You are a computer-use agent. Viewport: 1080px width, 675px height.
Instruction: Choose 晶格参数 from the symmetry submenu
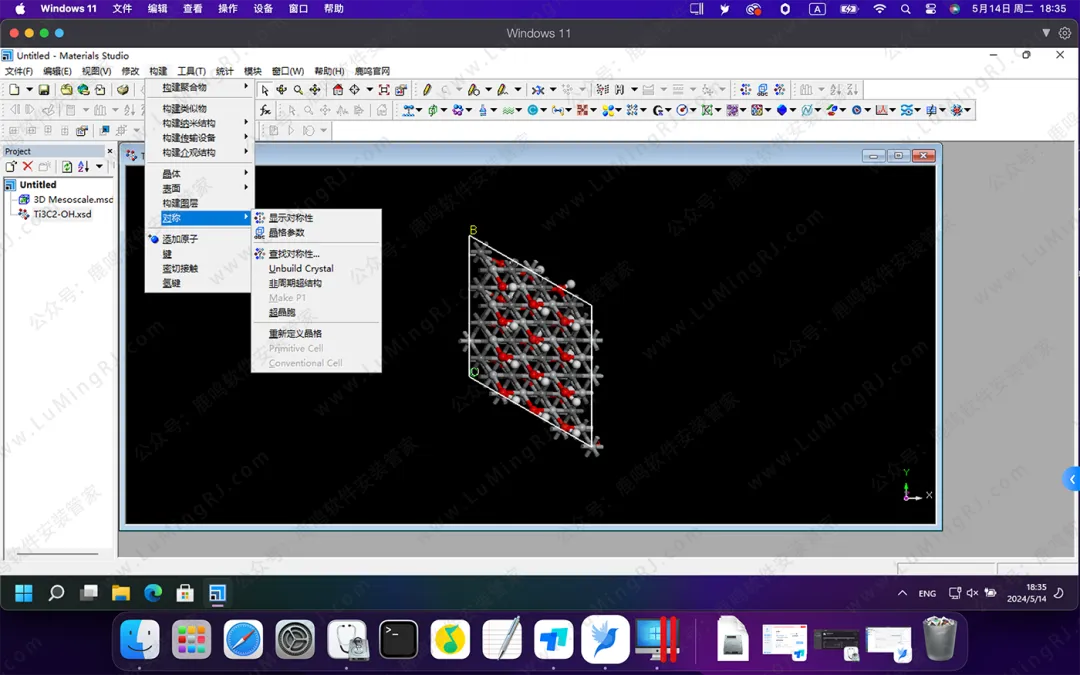click(x=286, y=233)
